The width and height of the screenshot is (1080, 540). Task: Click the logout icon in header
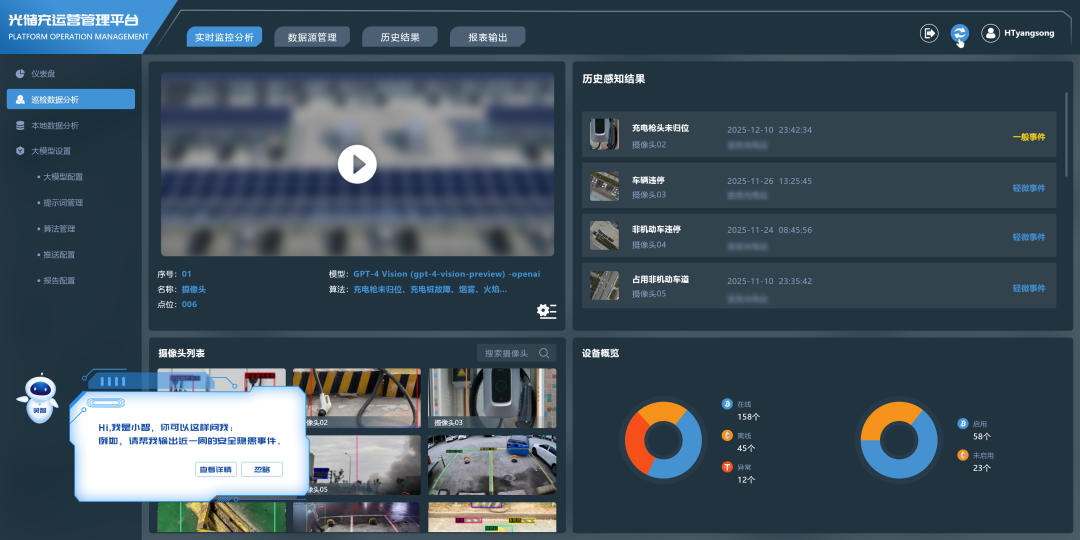[x=929, y=33]
